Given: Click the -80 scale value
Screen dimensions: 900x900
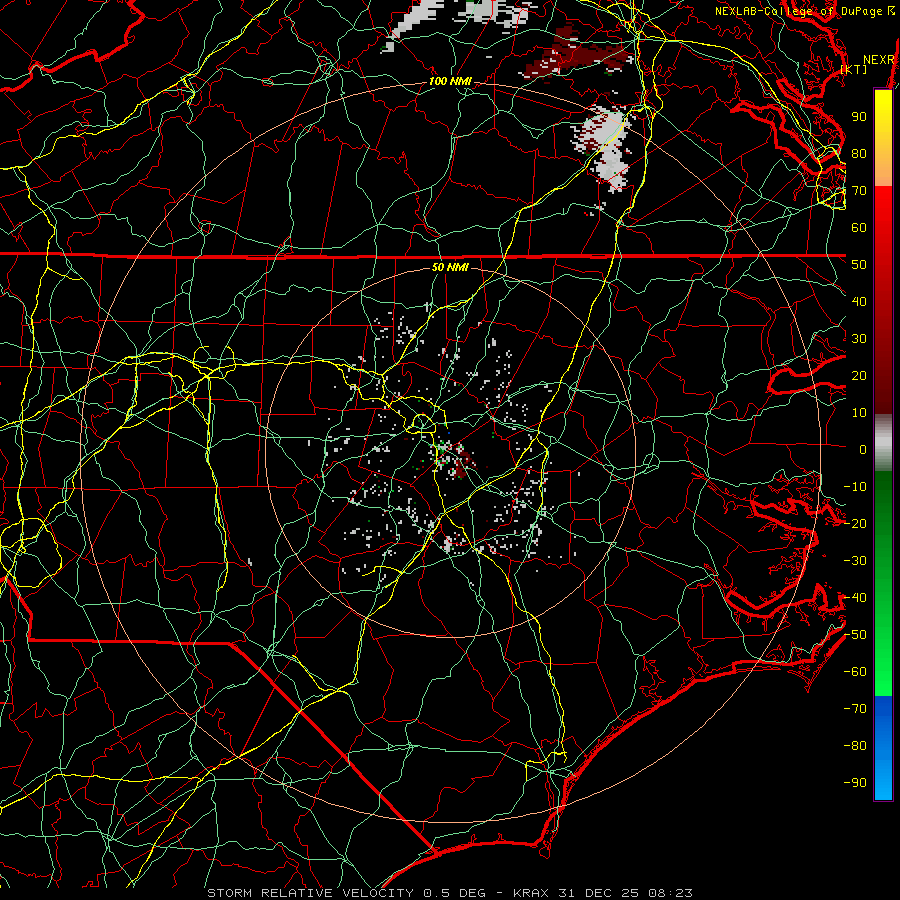Looking at the screenshot, I should 855,746.
